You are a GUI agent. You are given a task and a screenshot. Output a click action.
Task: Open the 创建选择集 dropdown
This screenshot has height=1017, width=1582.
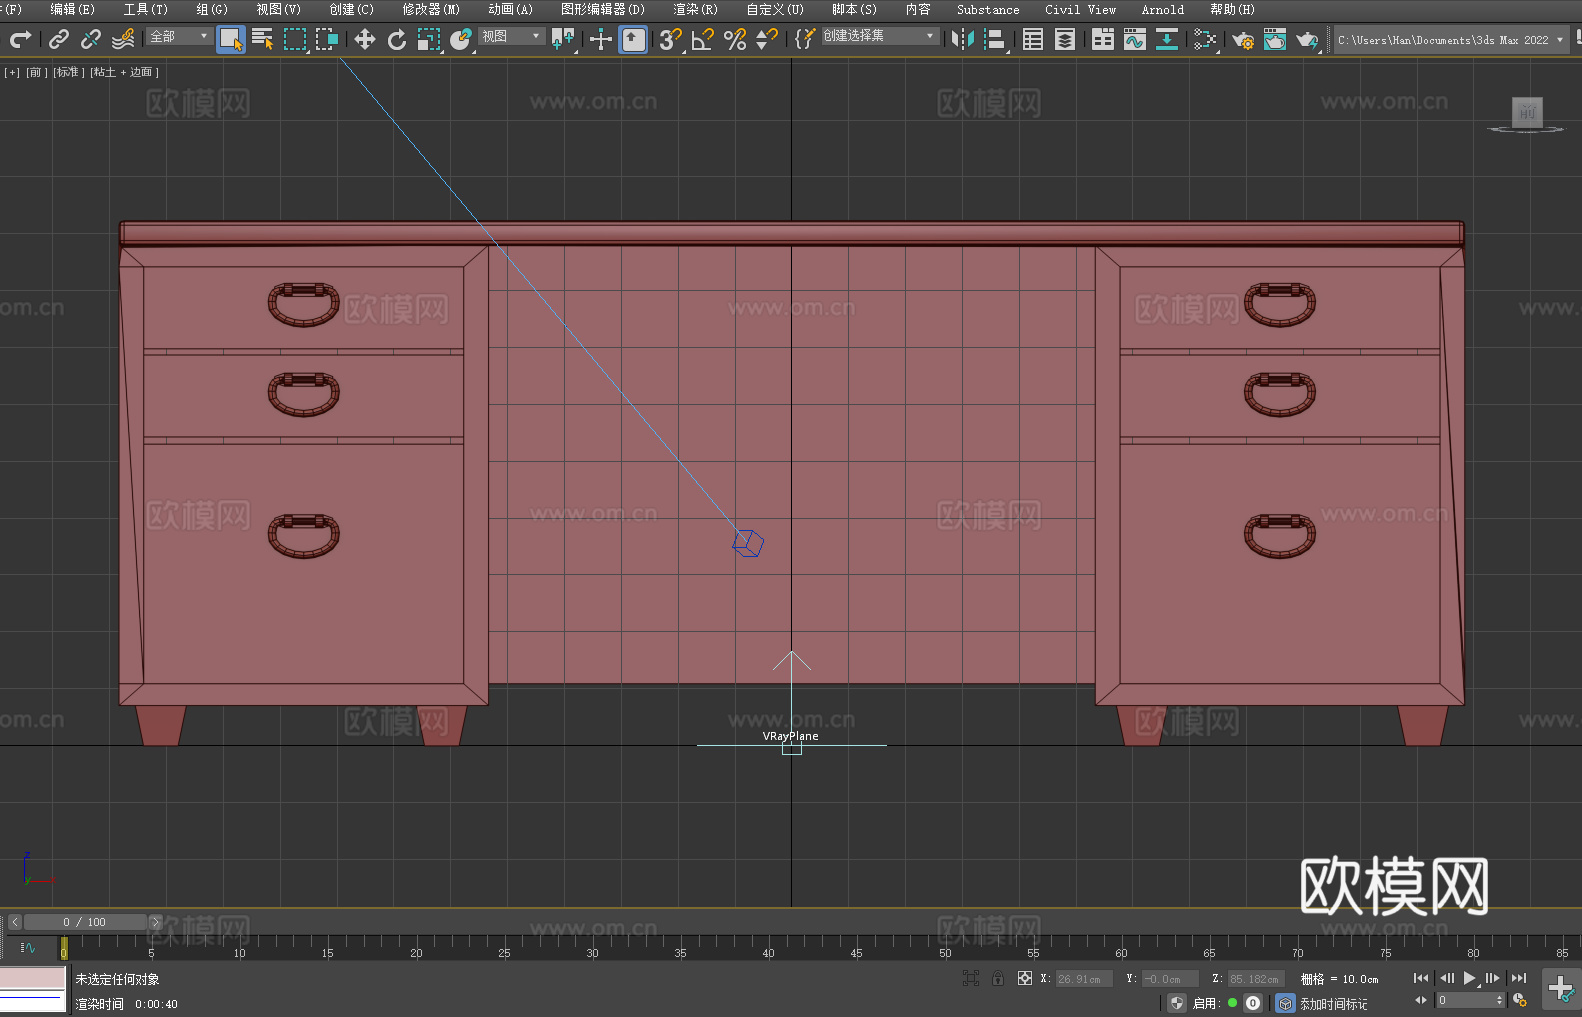880,36
